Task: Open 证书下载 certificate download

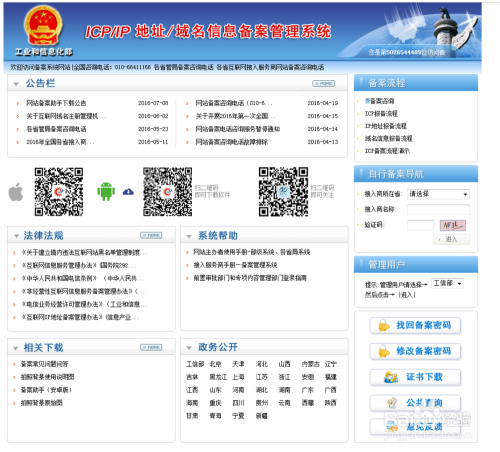Action: (415, 377)
